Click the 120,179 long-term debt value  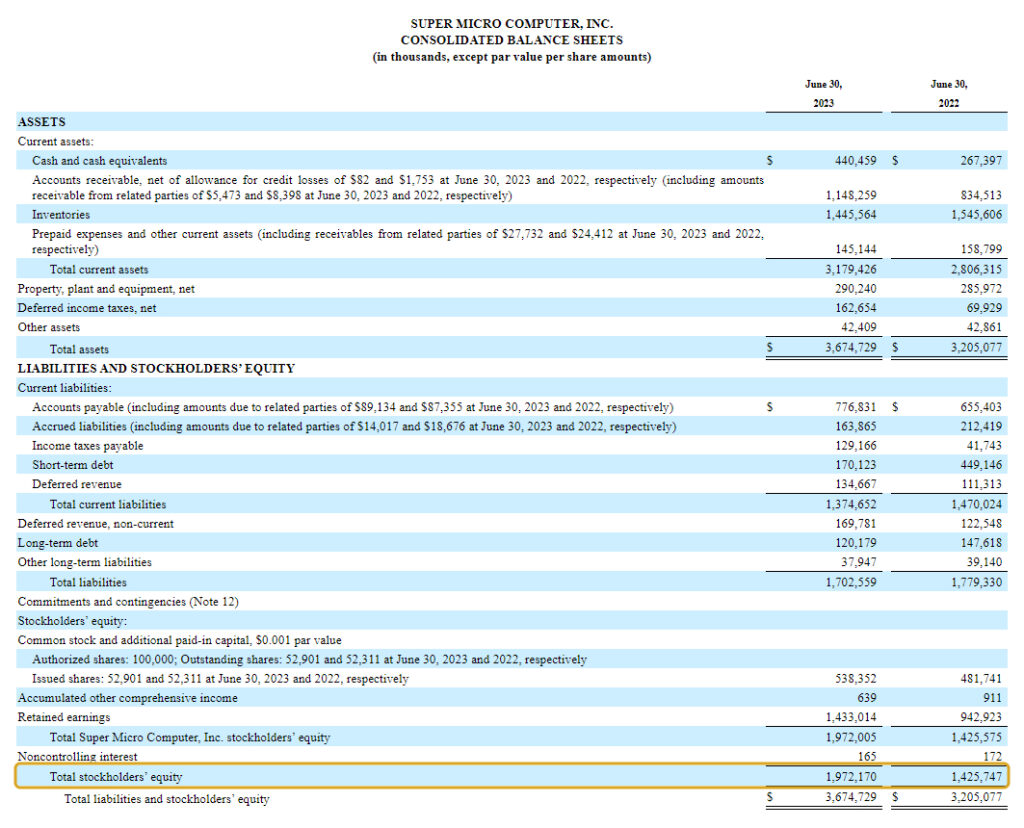[x=856, y=543]
